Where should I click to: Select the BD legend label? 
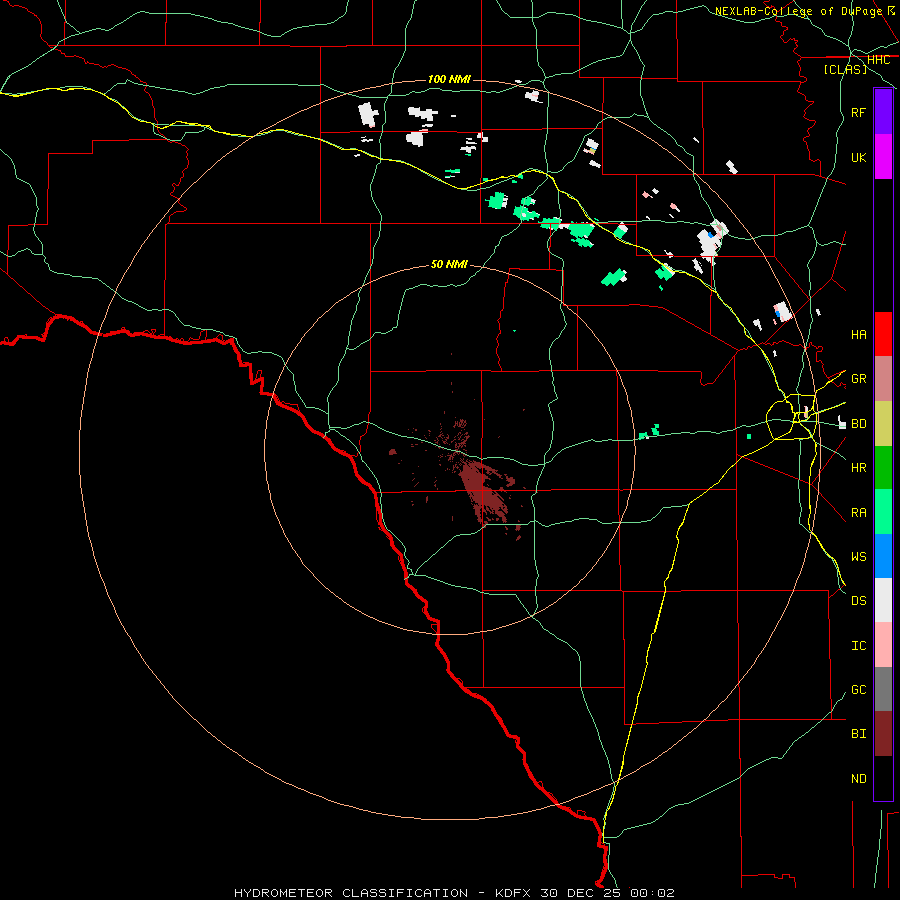tap(858, 424)
